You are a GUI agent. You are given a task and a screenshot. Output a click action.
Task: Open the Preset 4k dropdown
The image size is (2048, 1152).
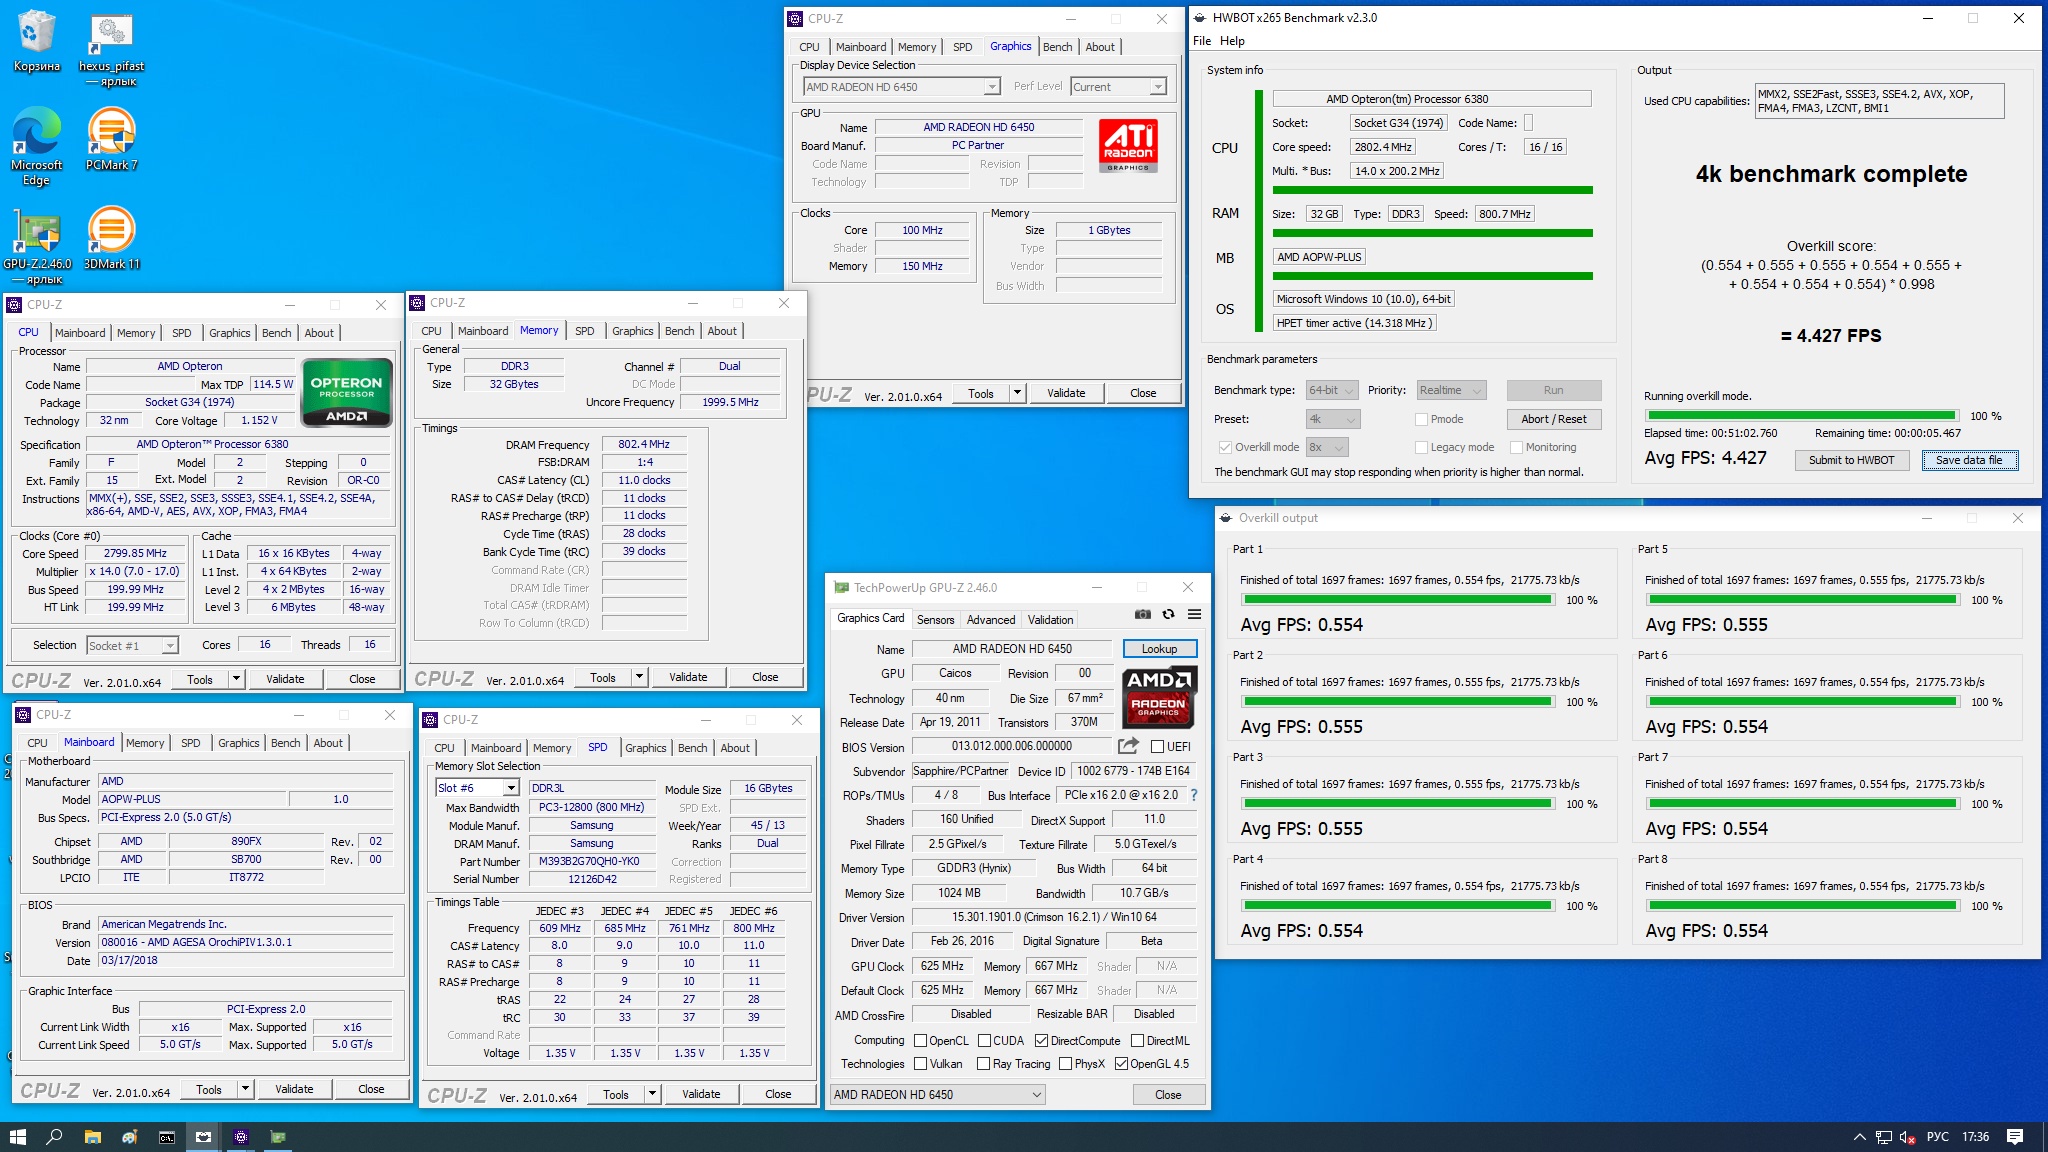tap(1333, 419)
